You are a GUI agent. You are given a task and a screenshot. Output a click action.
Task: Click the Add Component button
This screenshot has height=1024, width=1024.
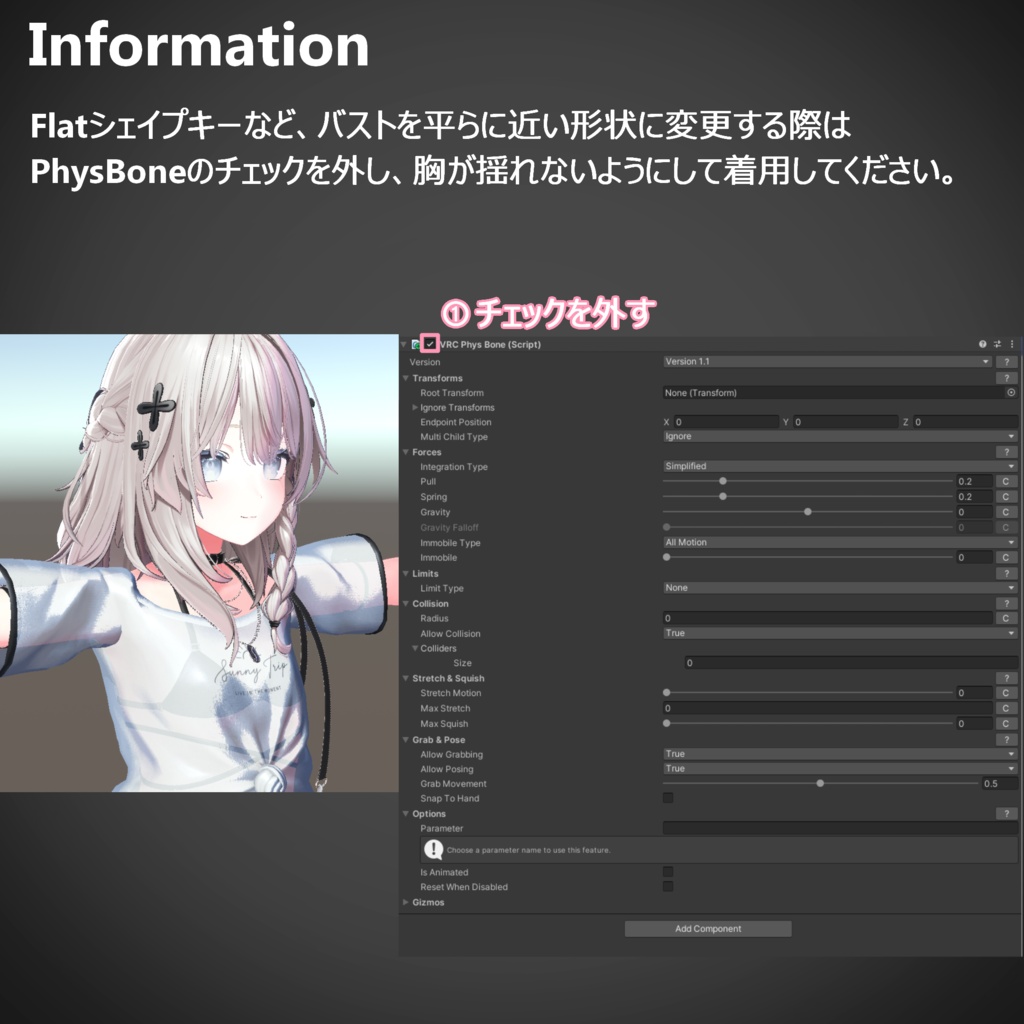[708, 929]
